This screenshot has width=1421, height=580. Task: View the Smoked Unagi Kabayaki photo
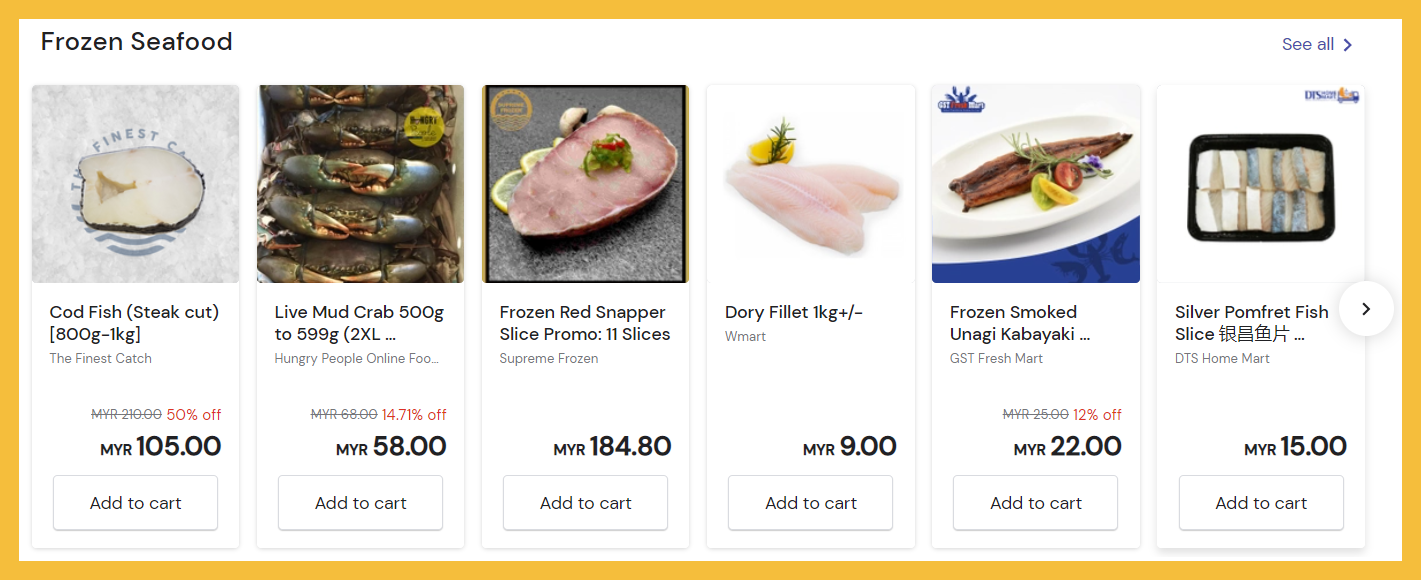[1036, 184]
